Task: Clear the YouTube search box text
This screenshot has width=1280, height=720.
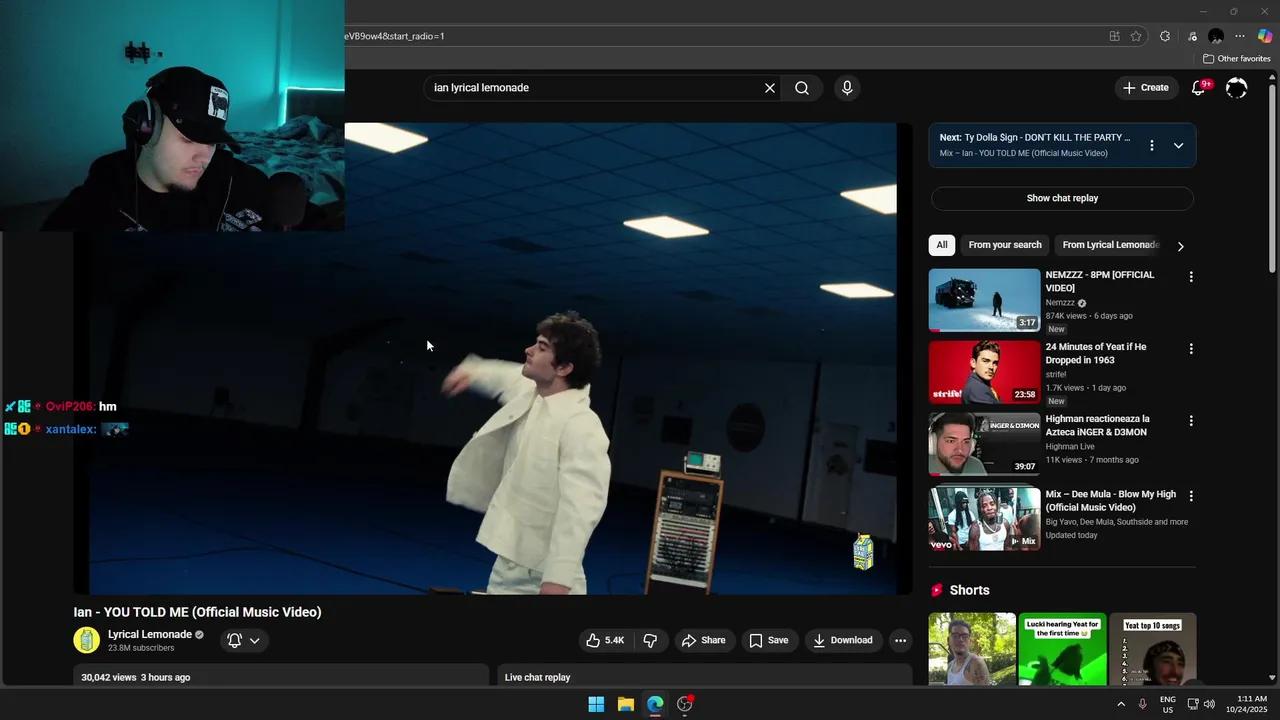Action: 770,88
